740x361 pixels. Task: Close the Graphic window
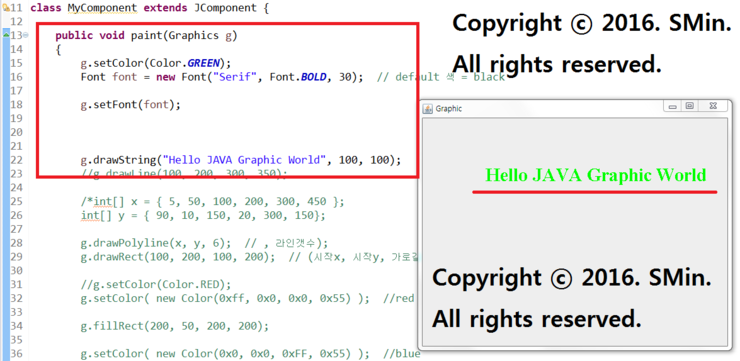click(x=713, y=107)
